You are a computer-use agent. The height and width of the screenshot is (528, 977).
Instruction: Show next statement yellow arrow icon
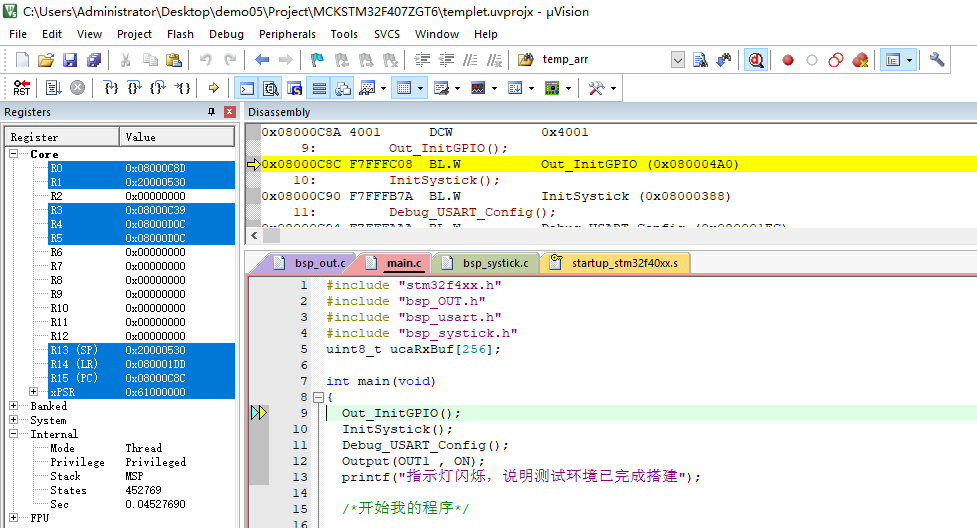point(213,88)
